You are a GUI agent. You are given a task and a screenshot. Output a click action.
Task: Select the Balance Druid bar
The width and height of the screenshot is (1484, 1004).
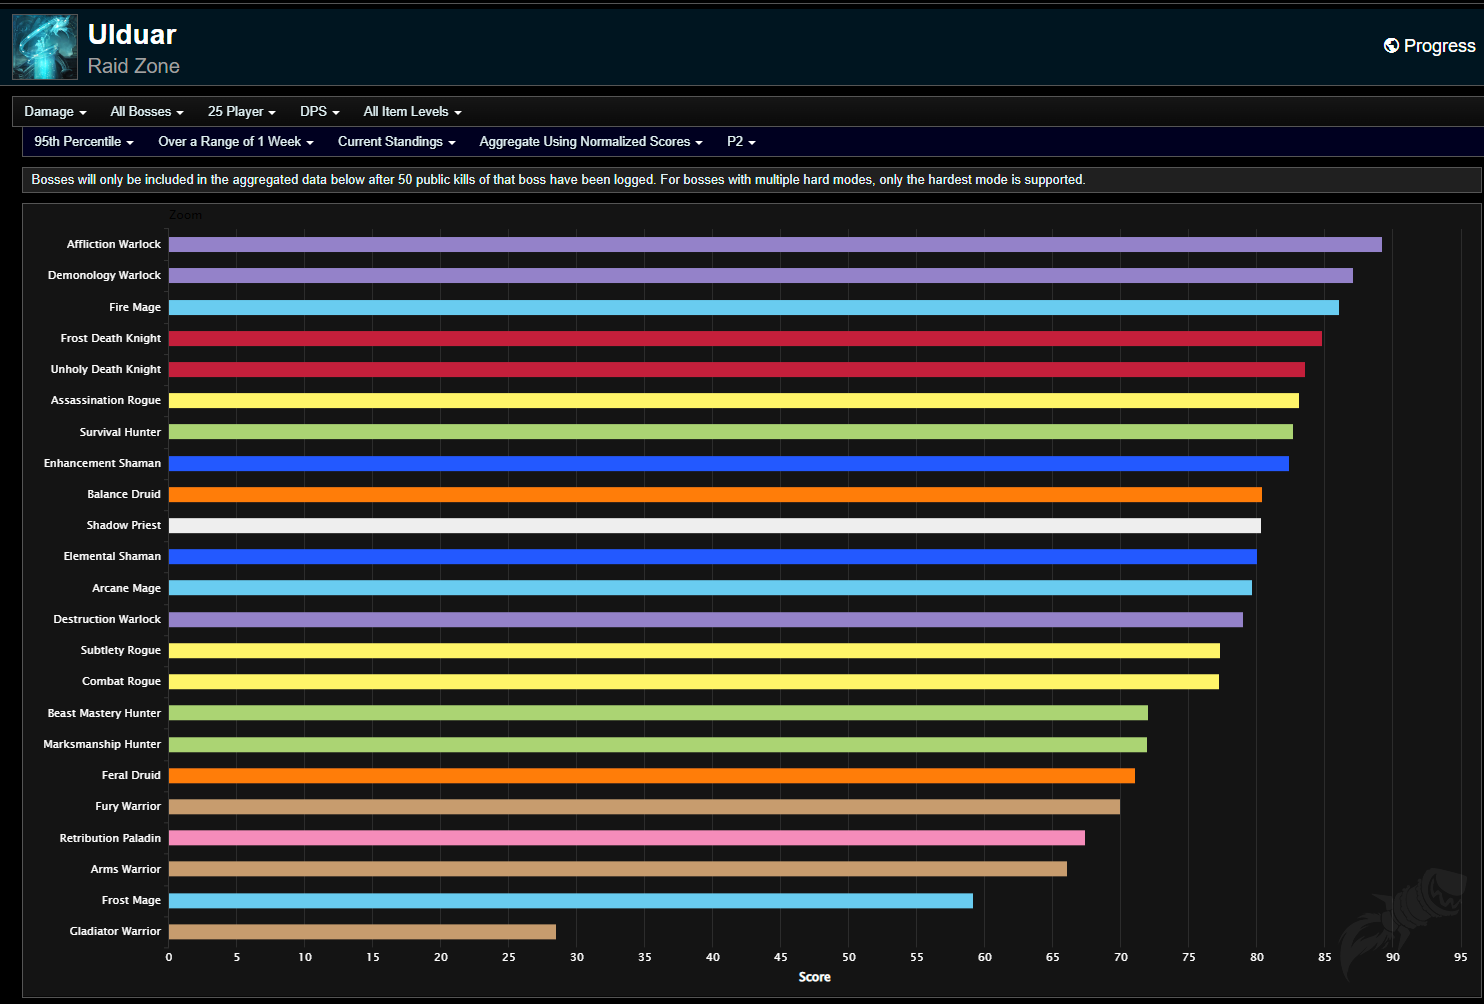pos(715,494)
